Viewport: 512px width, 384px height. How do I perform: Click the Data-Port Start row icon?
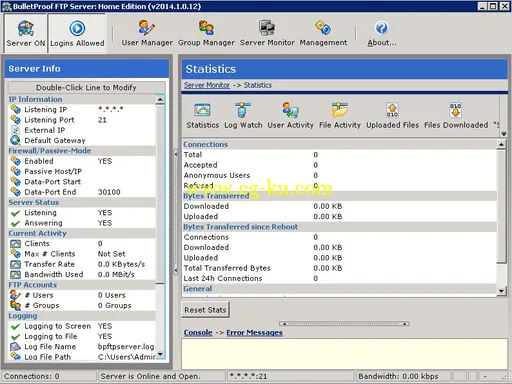coord(15,182)
